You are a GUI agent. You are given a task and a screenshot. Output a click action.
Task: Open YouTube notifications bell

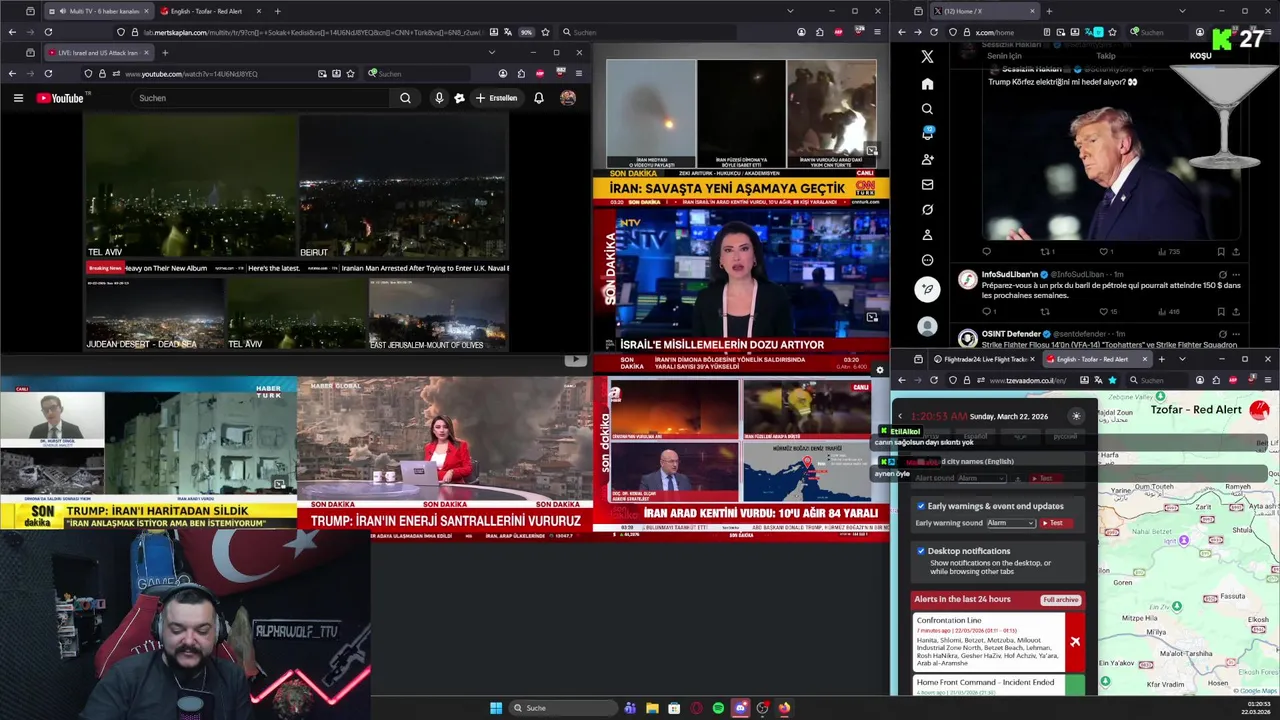coord(539,98)
